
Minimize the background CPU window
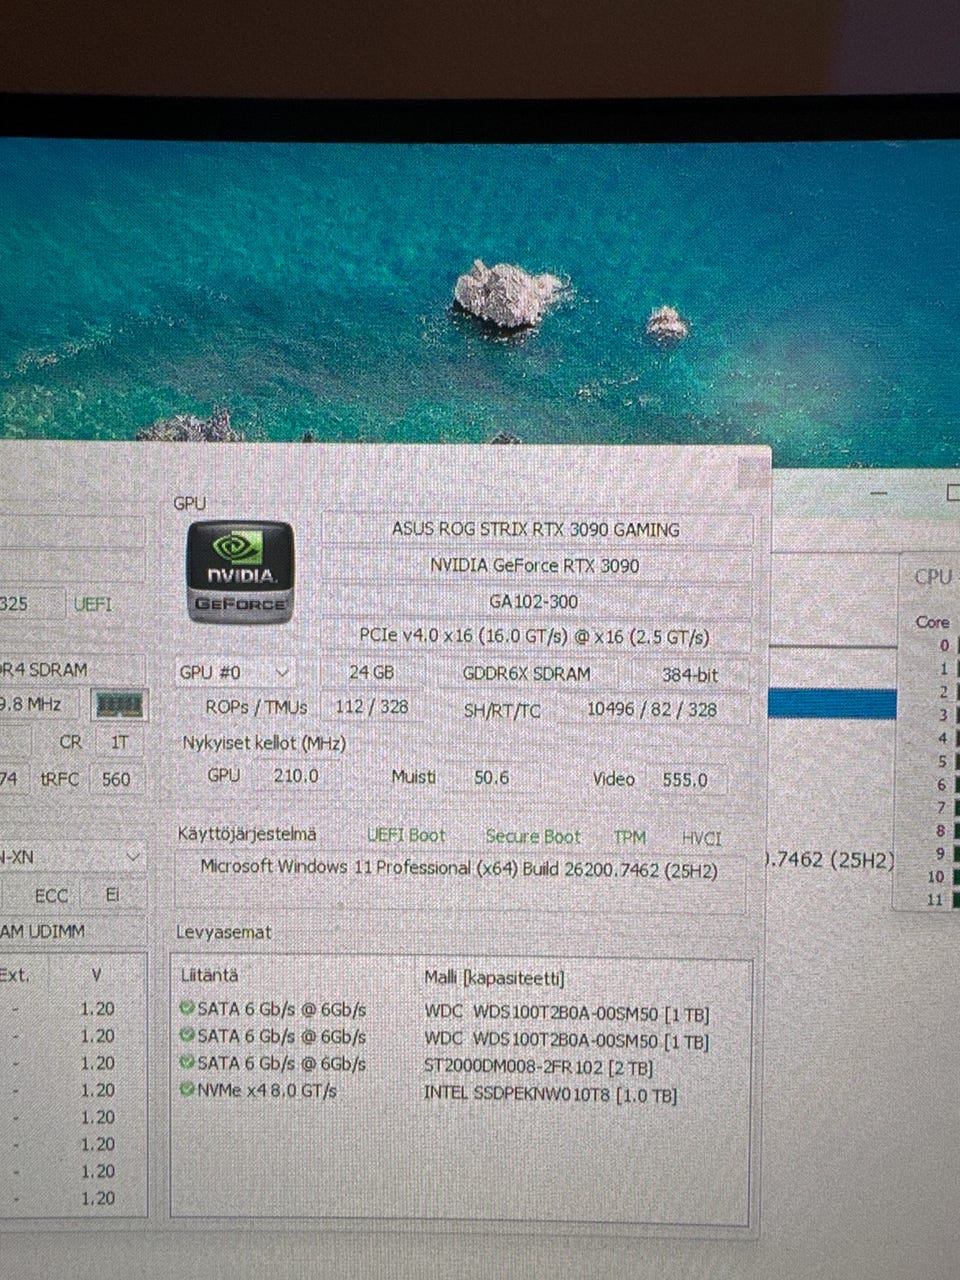coord(879,492)
